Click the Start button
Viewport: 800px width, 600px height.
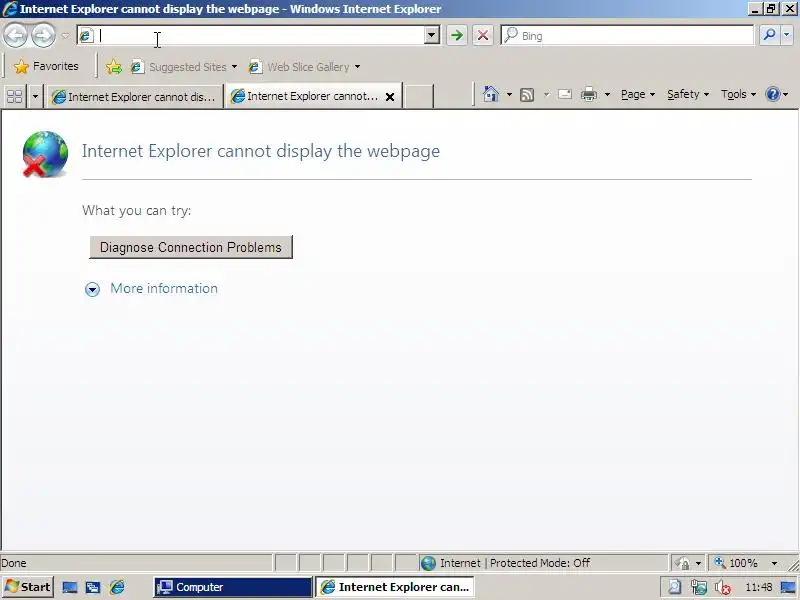(28, 587)
